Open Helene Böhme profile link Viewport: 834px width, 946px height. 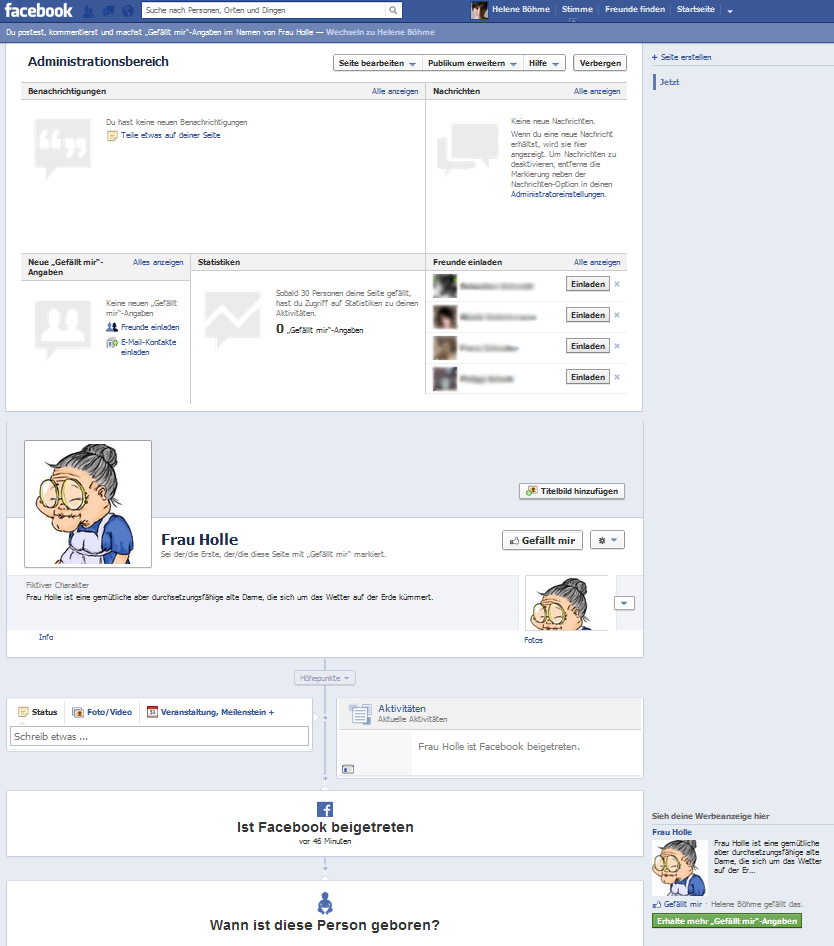[x=521, y=9]
